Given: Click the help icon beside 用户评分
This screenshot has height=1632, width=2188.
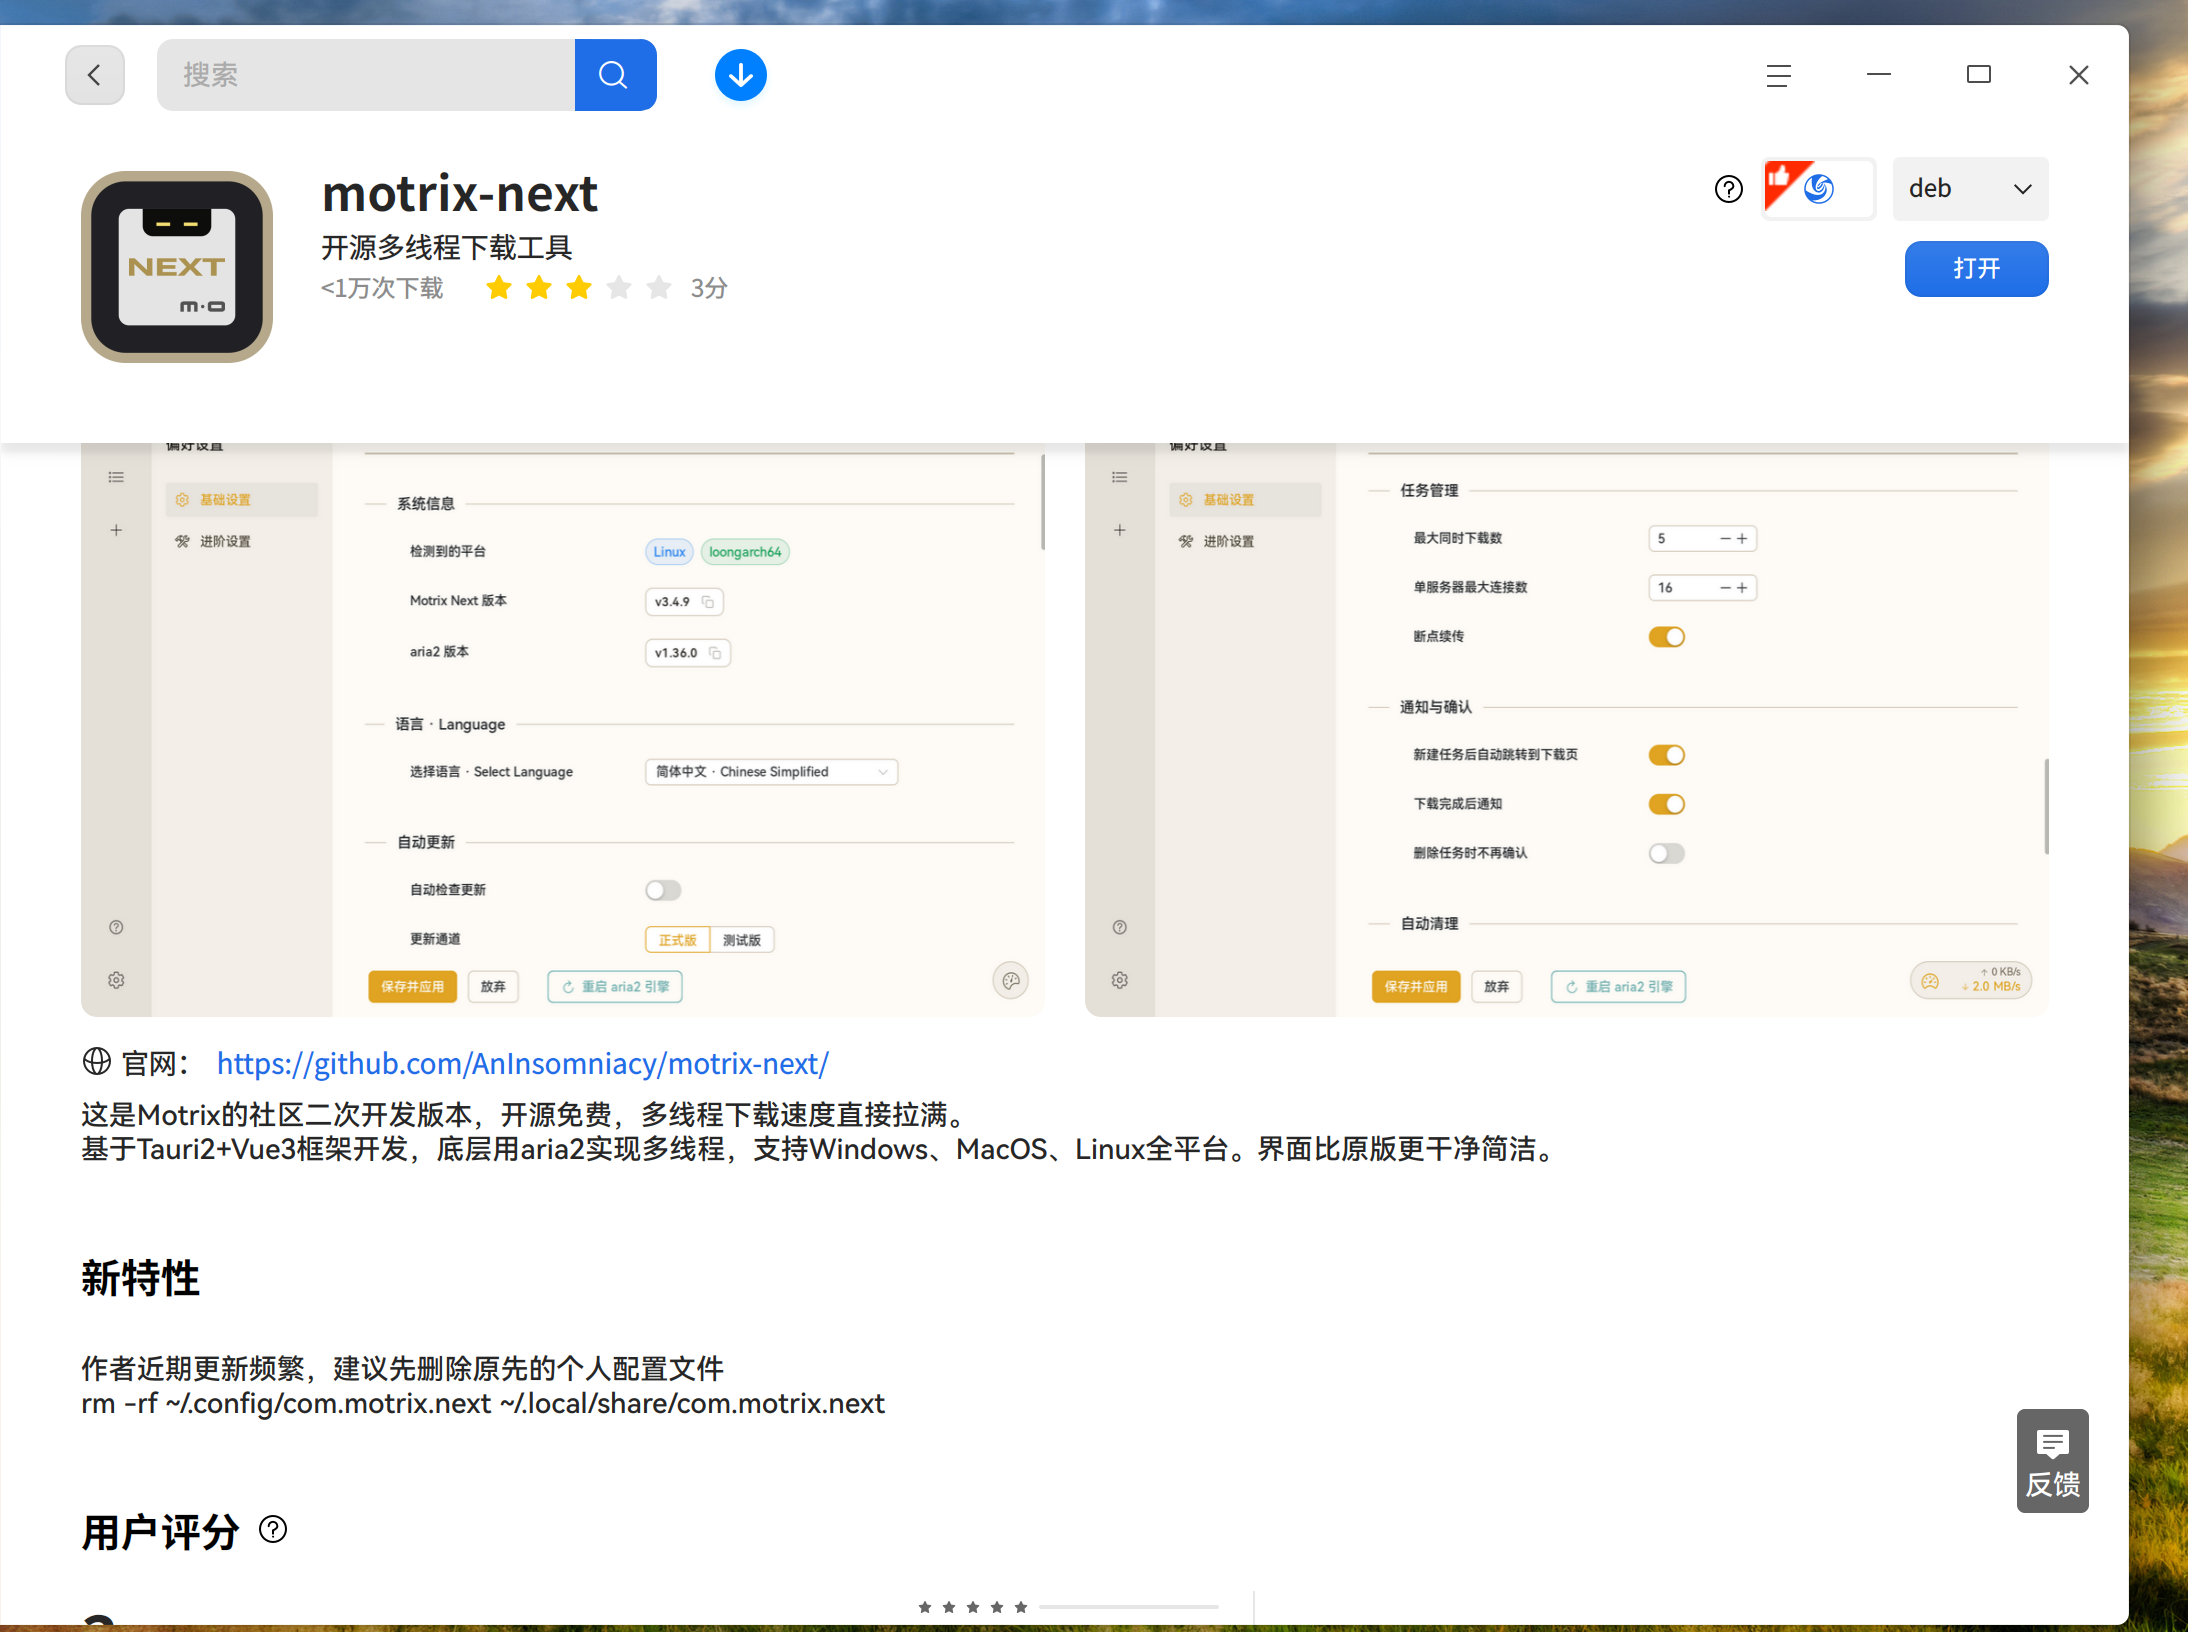Looking at the screenshot, I should click(x=273, y=1530).
